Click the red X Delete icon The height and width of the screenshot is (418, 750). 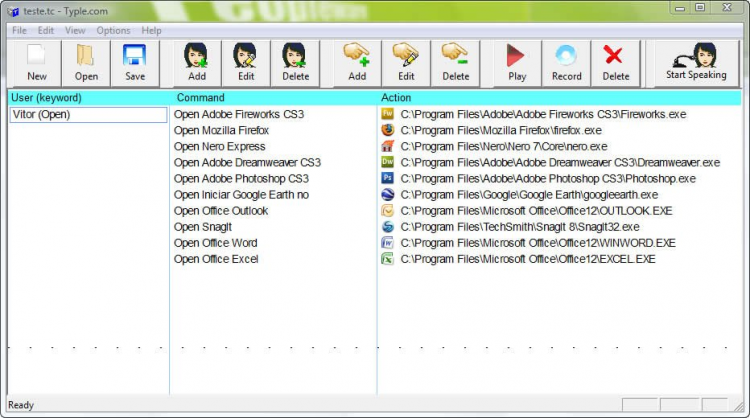(616, 63)
